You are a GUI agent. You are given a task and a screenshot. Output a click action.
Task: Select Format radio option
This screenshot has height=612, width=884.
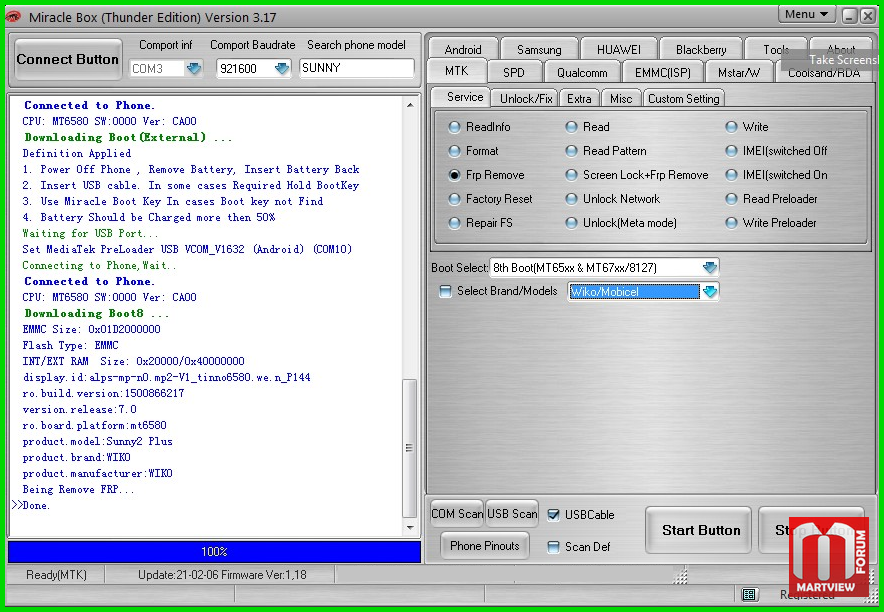click(x=454, y=151)
